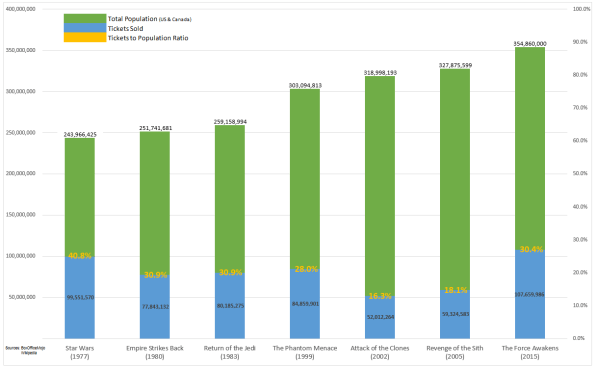Click the yellow Tickets to Population Ratio swatch
Screen dimensions: 596x368
(85, 37)
